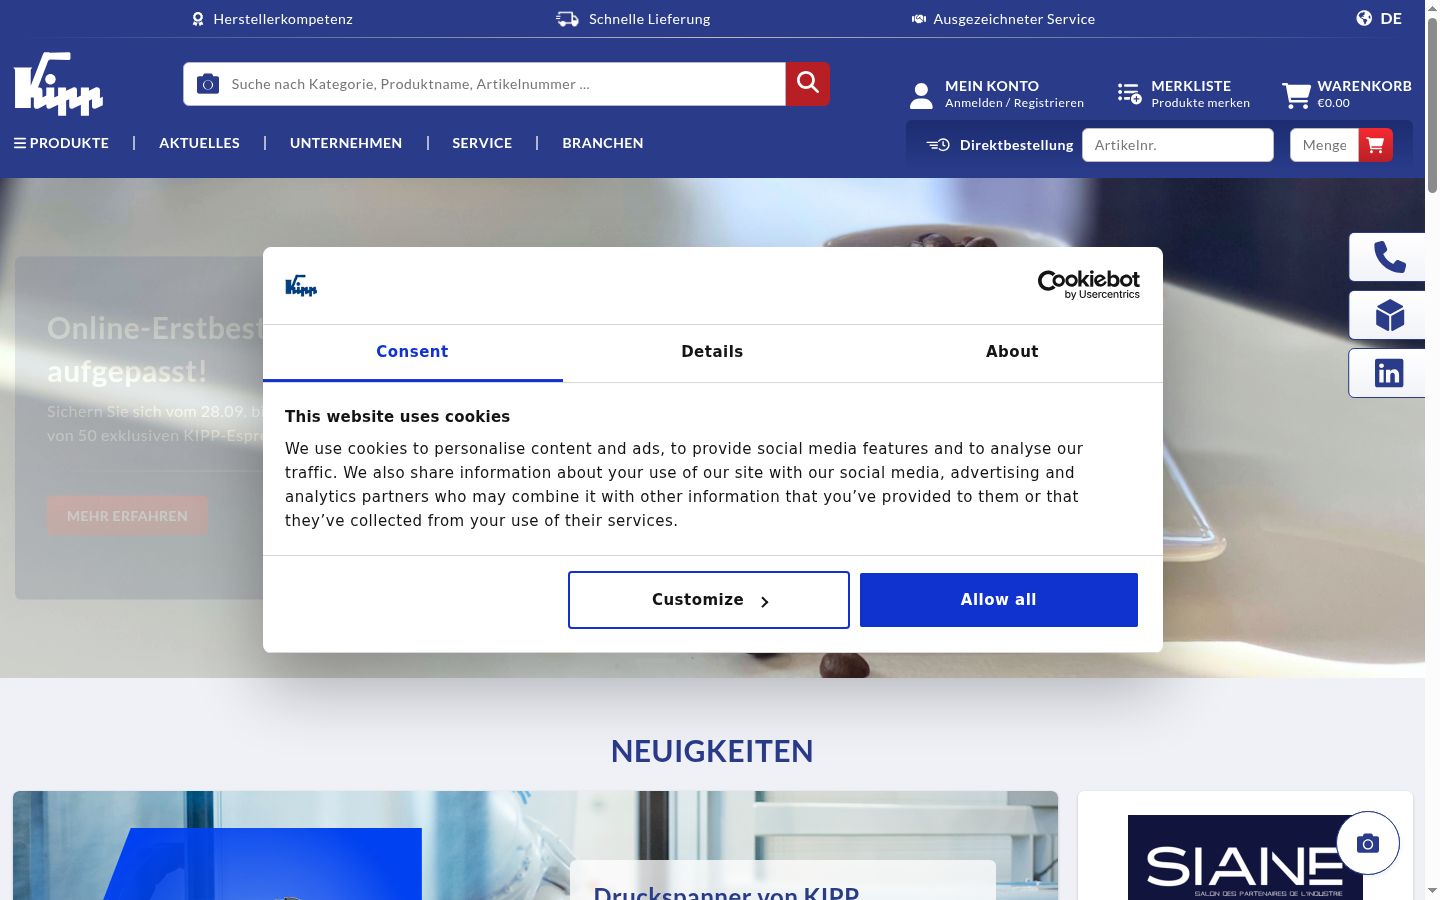
Task: Click 'This website uses cookies' heading
Action: coord(397,417)
